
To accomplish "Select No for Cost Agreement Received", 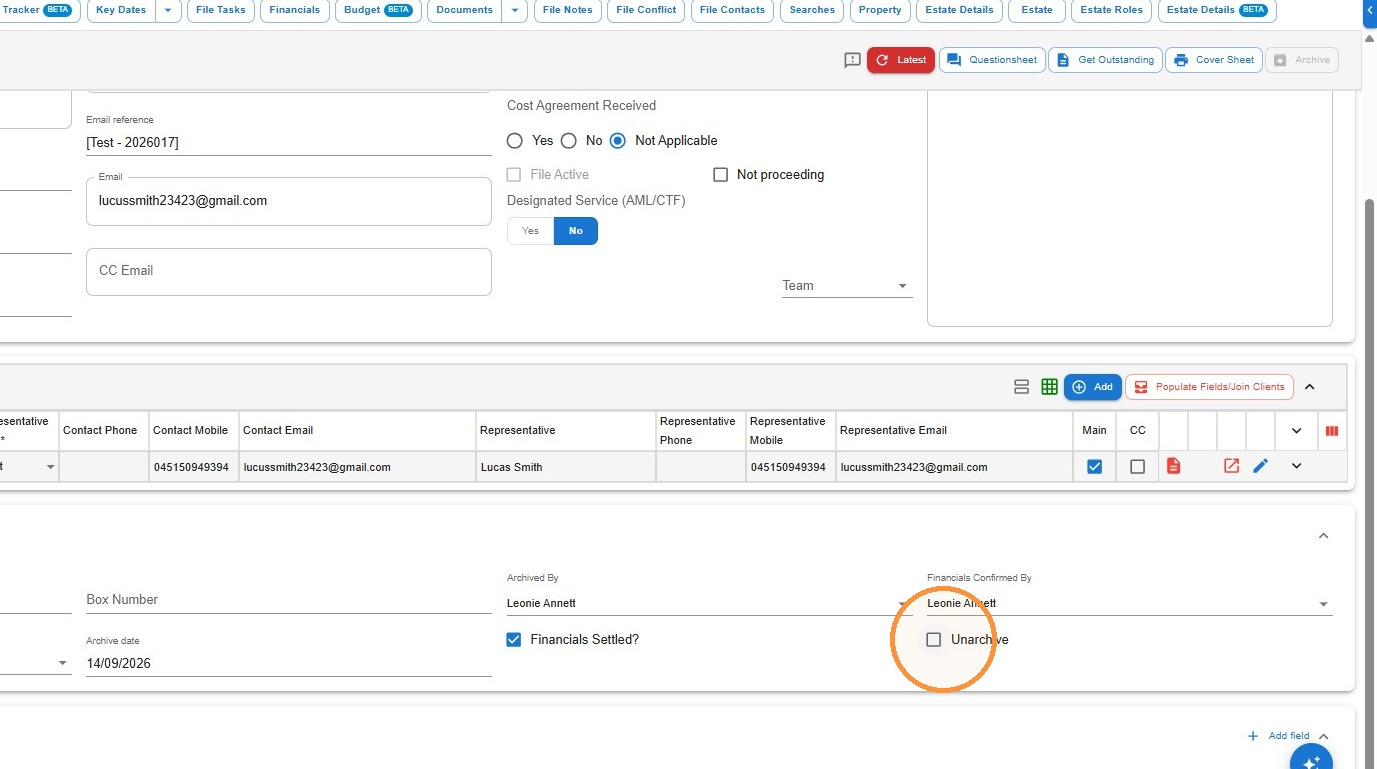I will [x=569, y=141].
